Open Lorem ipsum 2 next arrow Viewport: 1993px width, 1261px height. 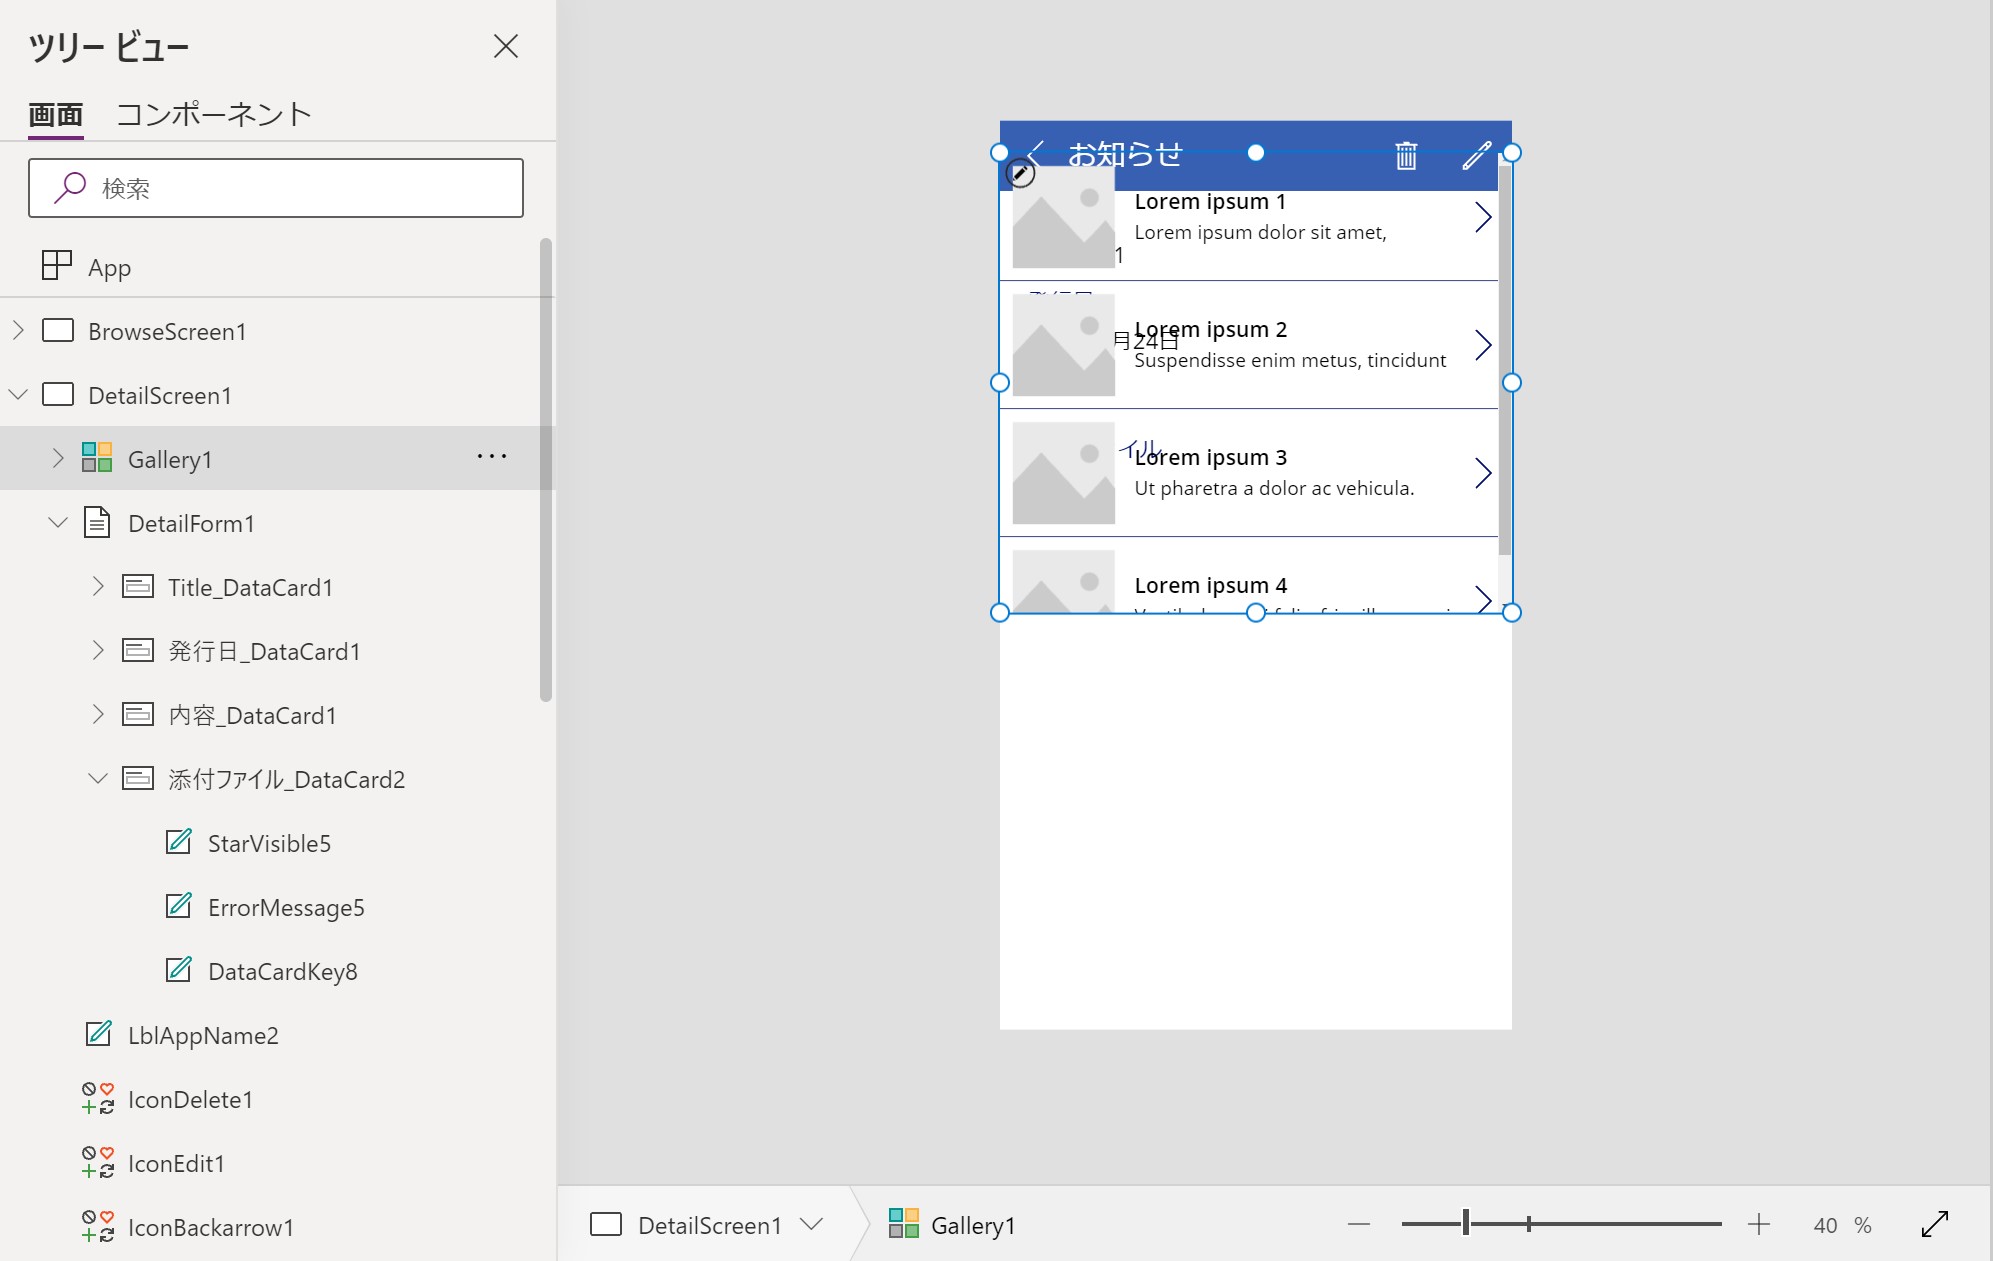(1483, 345)
